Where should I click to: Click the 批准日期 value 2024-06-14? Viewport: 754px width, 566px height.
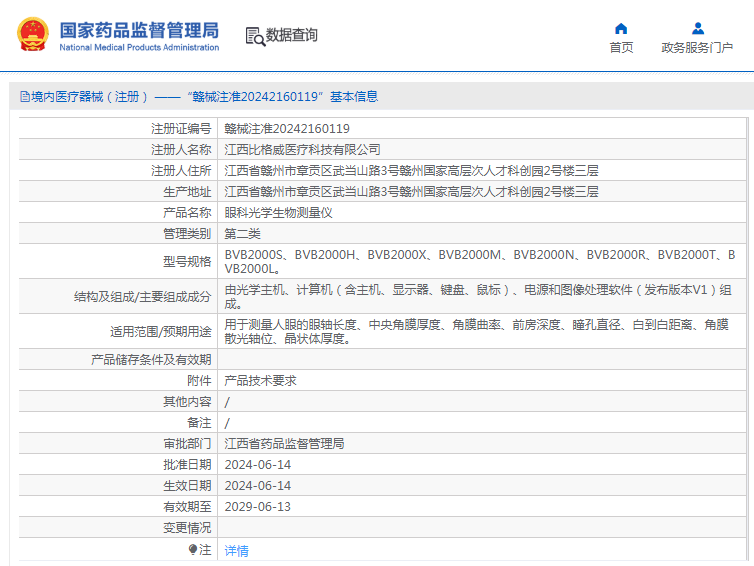[258, 465]
